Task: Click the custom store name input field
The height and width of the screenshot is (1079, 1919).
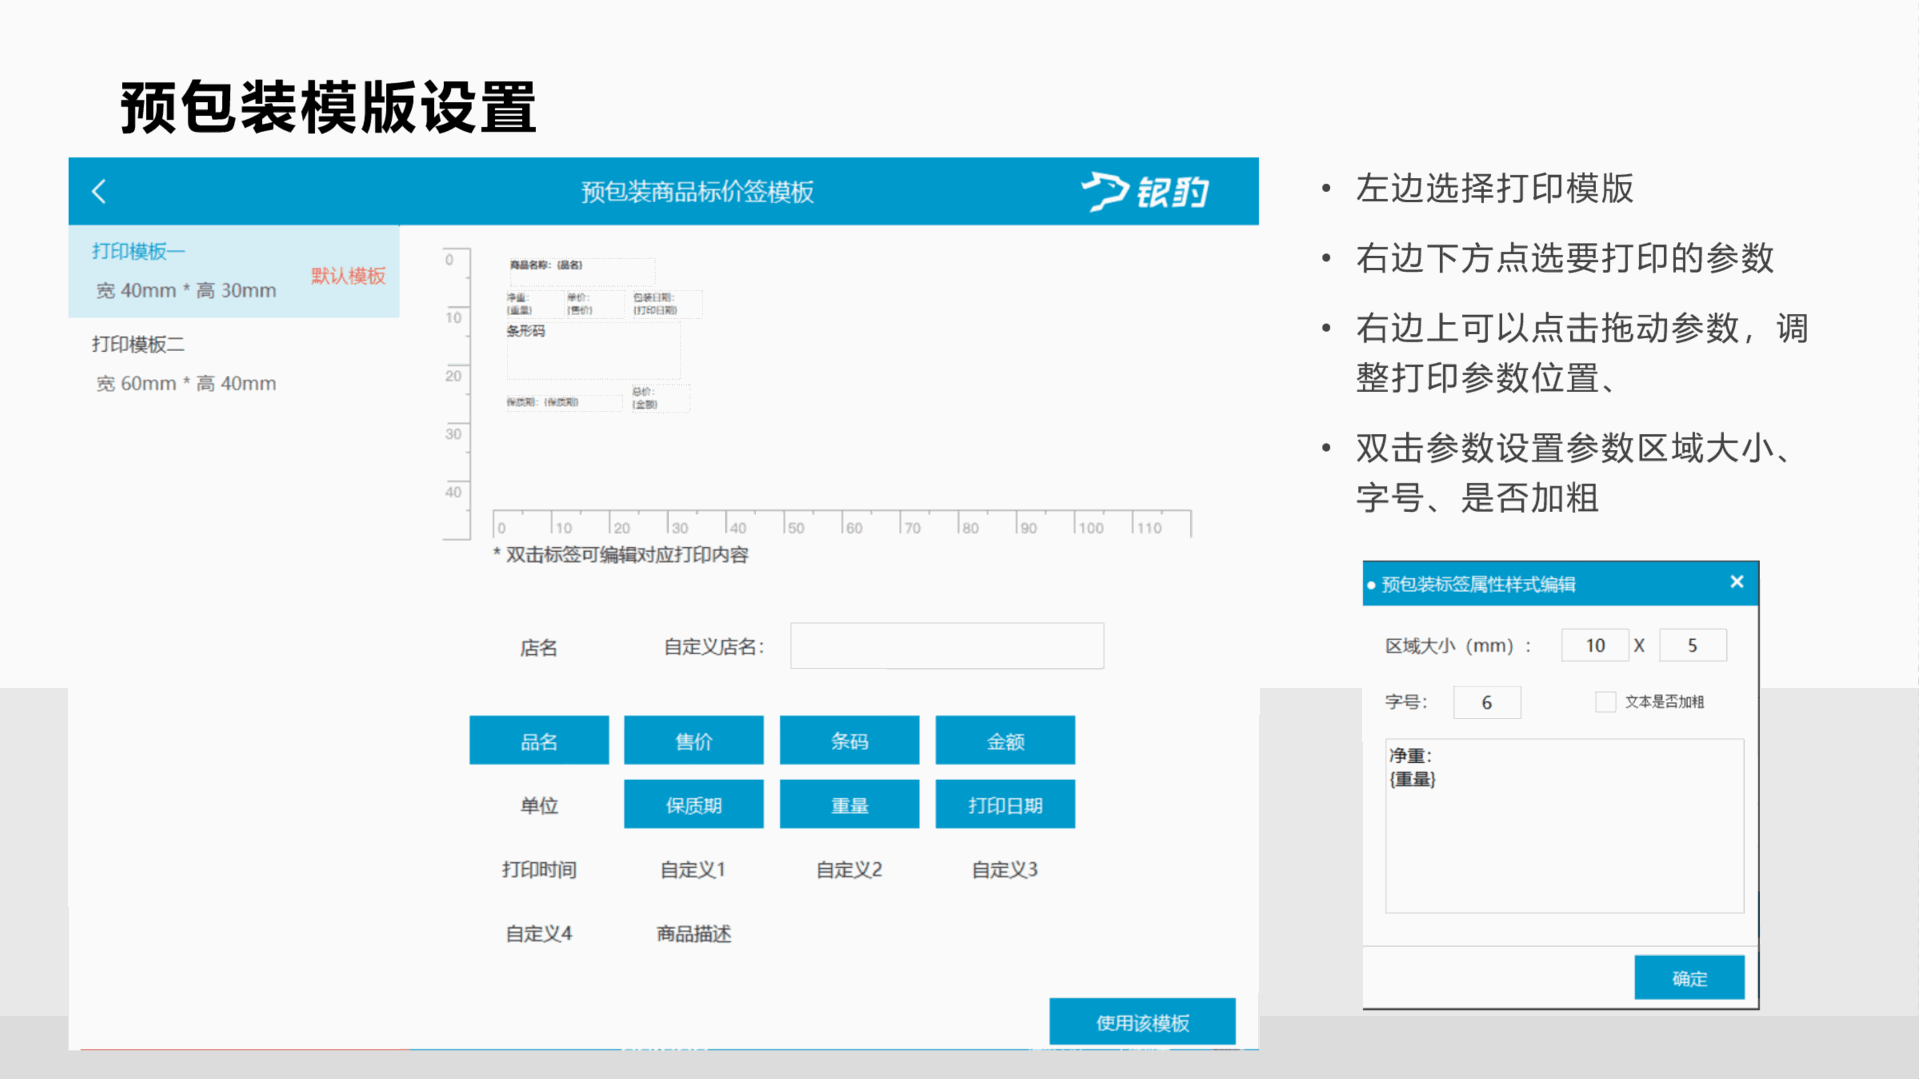Action: [x=946, y=646]
